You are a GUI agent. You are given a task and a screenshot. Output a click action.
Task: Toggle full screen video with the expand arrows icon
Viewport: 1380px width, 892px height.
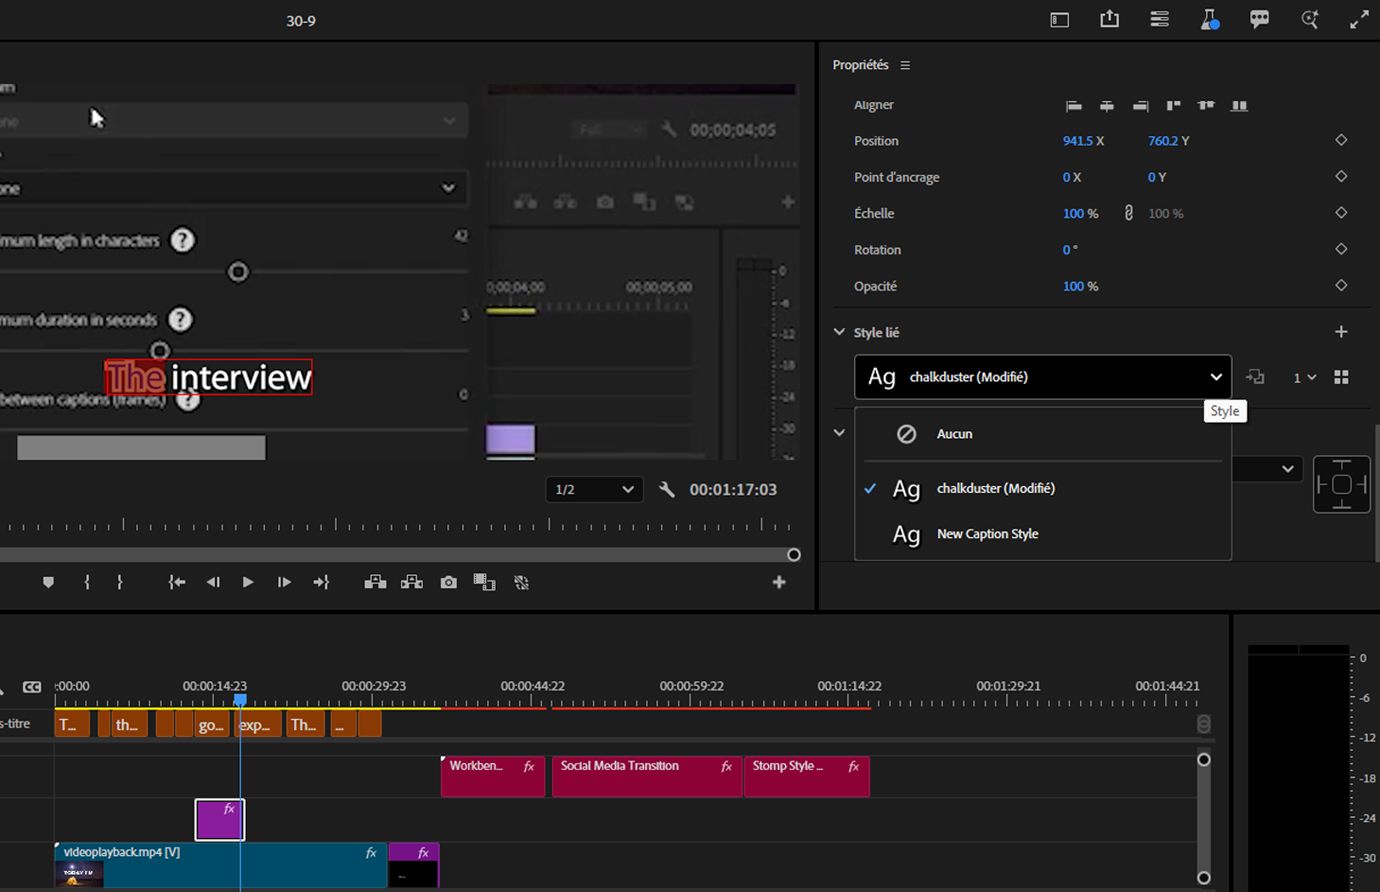(1359, 19)
